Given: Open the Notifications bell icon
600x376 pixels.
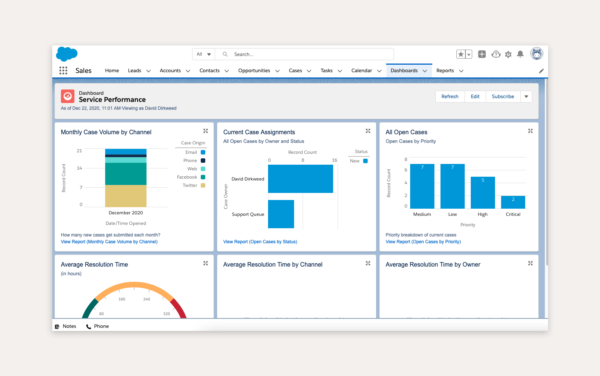Looking at the screenshot, I should pos(520,54).
